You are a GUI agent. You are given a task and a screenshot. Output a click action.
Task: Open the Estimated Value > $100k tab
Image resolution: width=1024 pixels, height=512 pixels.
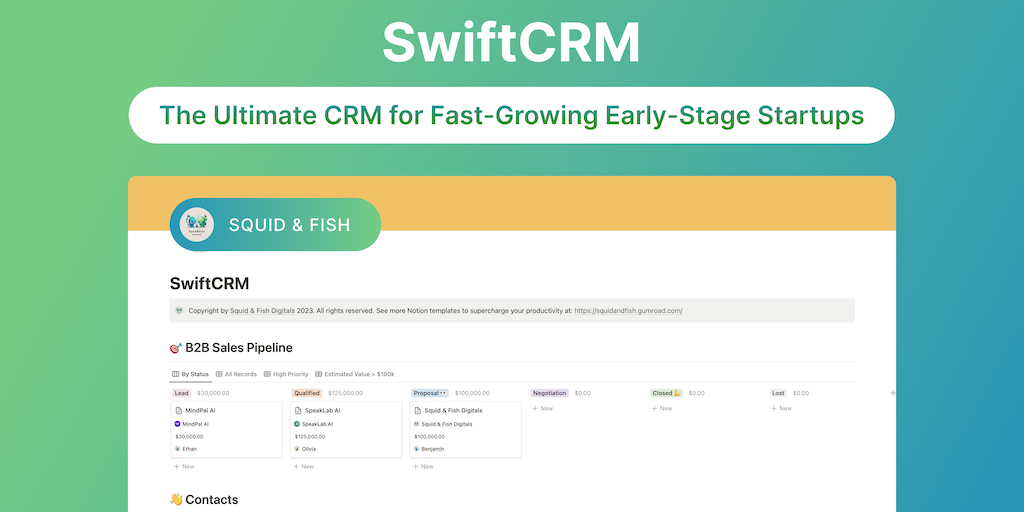(355, 374)
